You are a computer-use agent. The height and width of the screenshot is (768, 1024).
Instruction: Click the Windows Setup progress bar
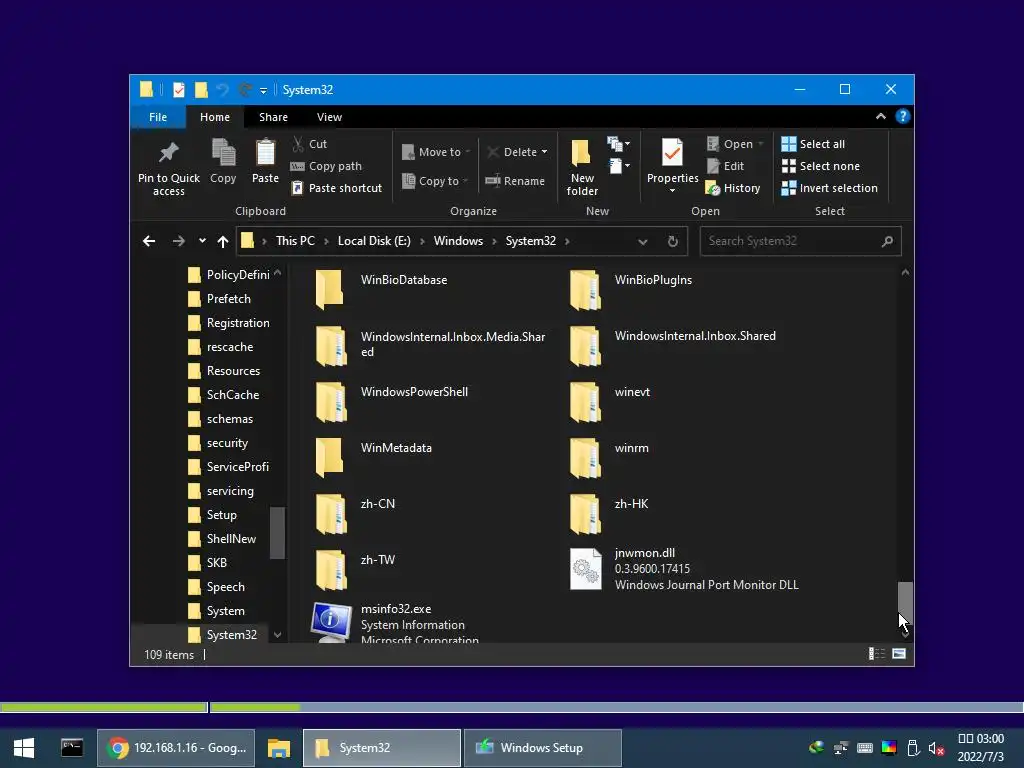[512, 707]
